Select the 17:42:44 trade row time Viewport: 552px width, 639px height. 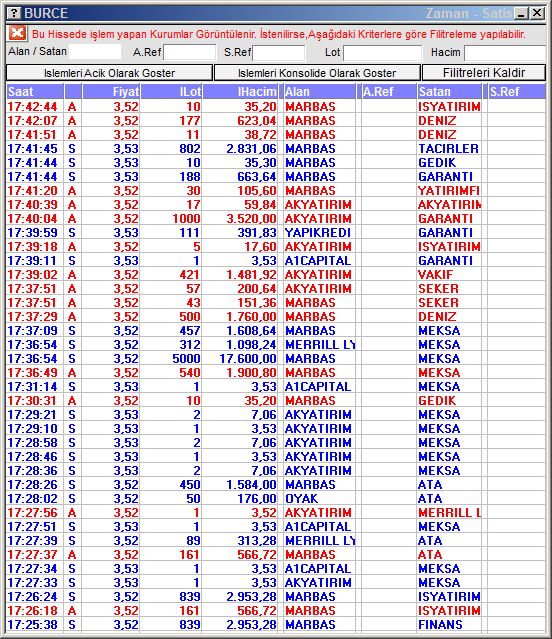(33, 107)
